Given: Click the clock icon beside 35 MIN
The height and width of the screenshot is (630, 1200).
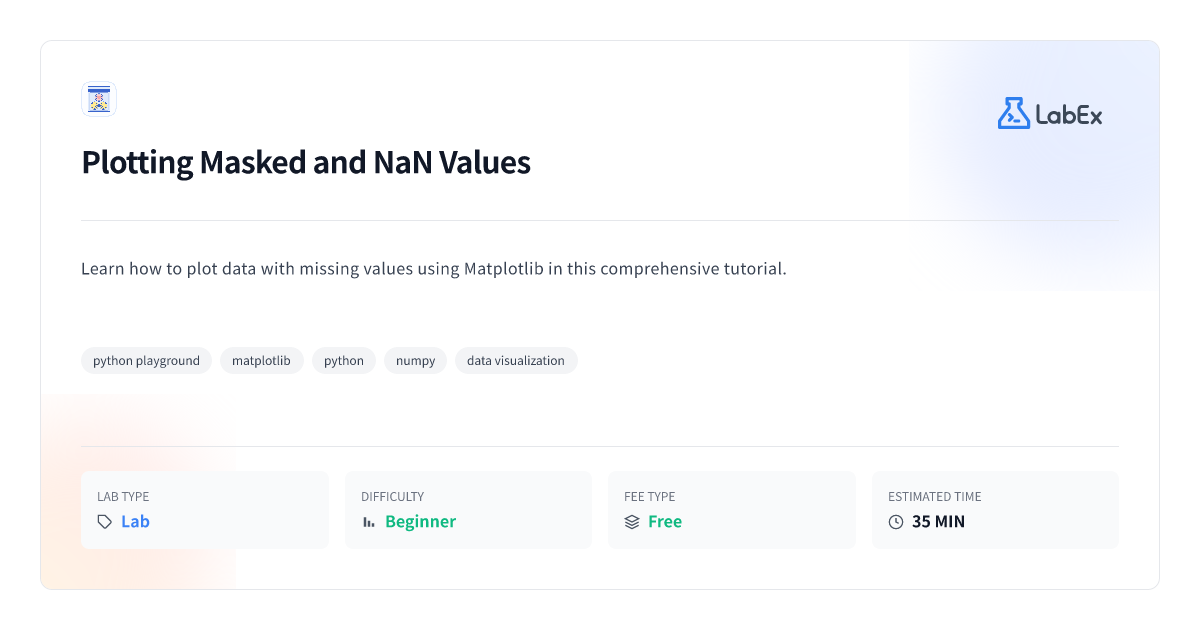Looking at the screenshot, I should coord(896,522).
